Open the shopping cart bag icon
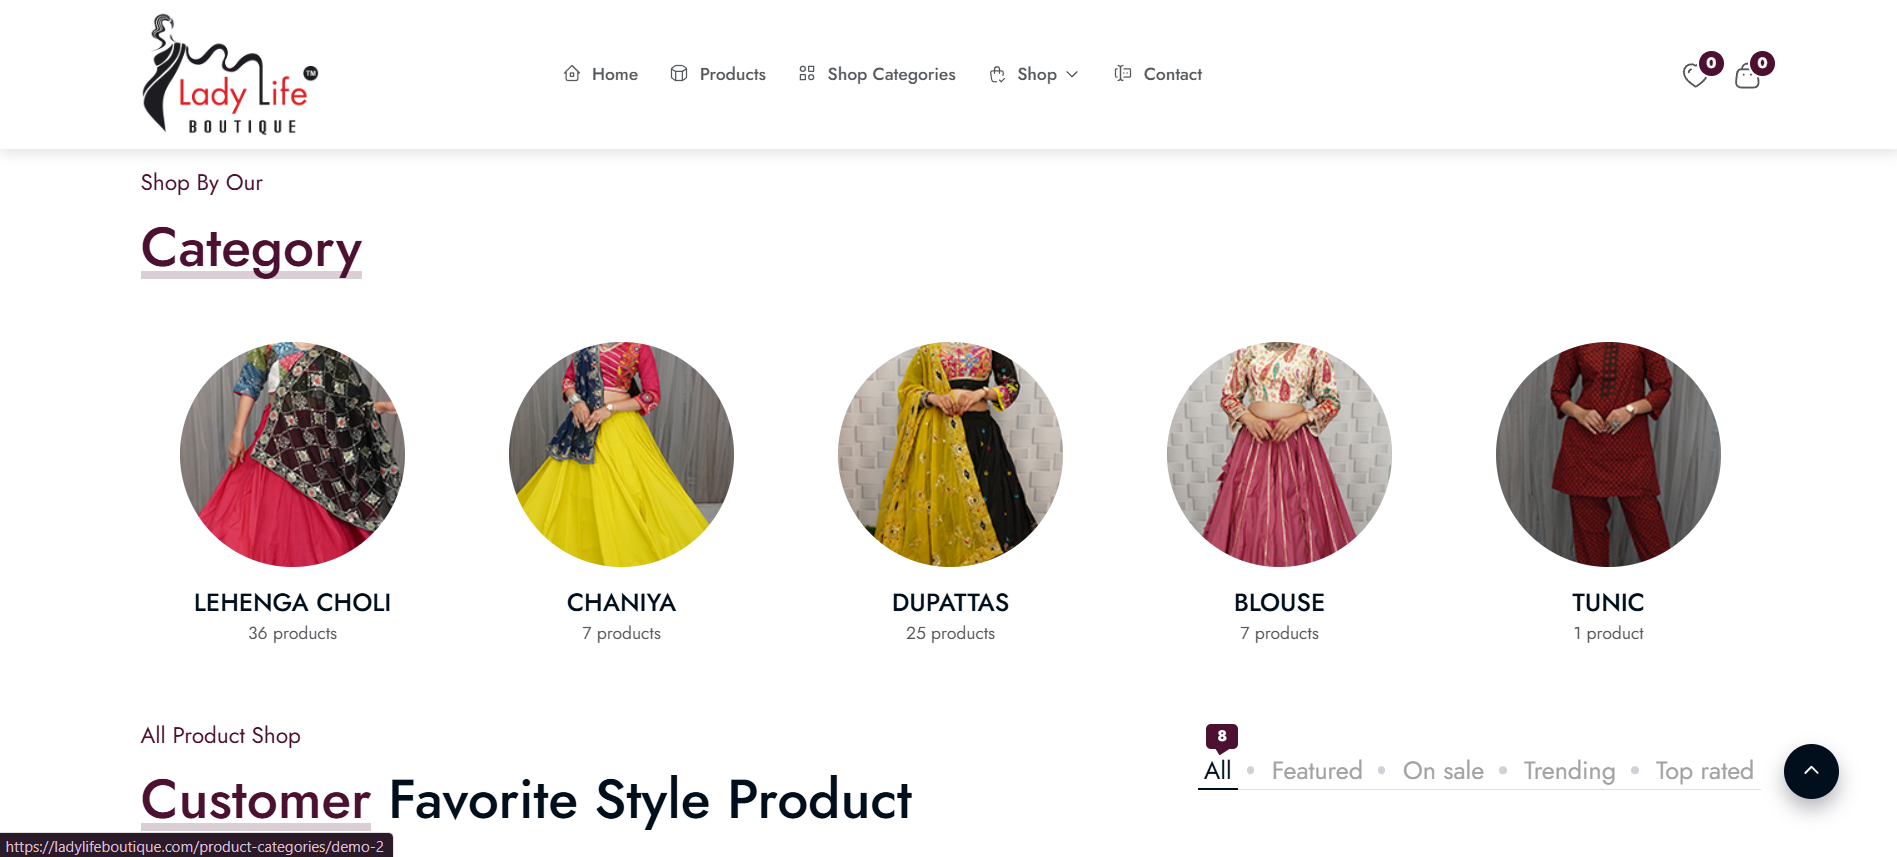The height and width of the screenshot is (857, 1897). click(x=1747, y=76)
